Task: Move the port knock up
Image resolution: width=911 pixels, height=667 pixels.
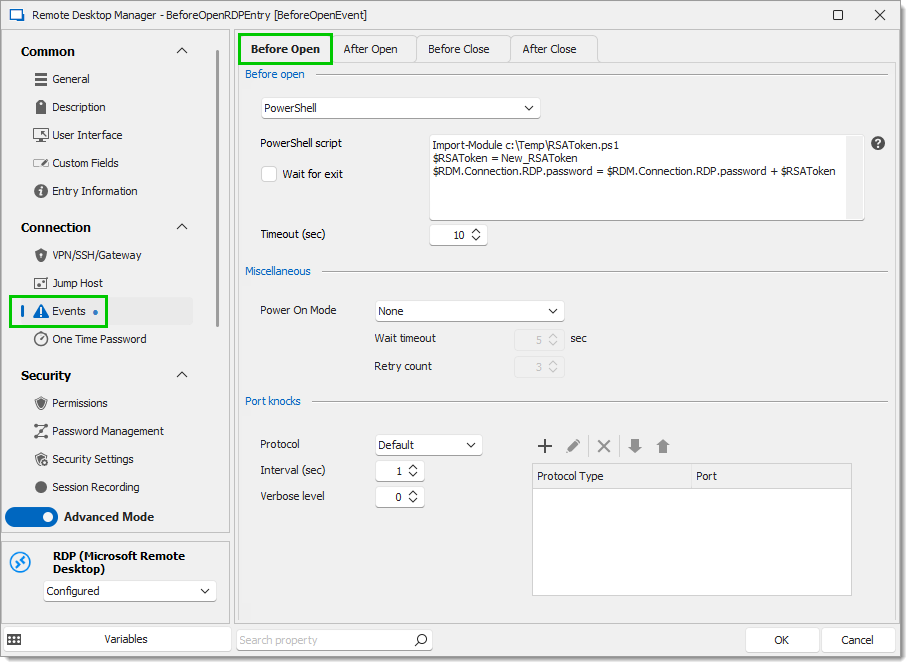Action: [x=663, y=446]
